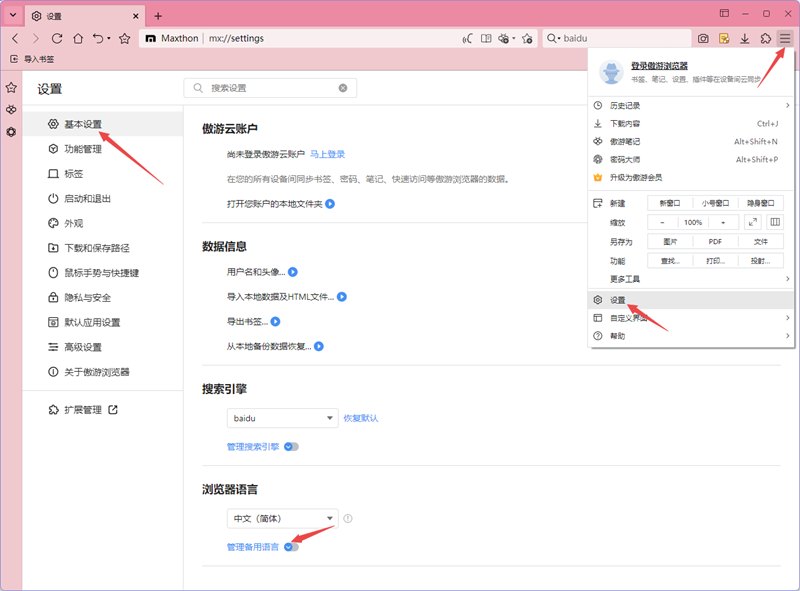800x591 pixels.
Task: Toggle the 管理搜索引擎 switch
Action: (290, 447)
